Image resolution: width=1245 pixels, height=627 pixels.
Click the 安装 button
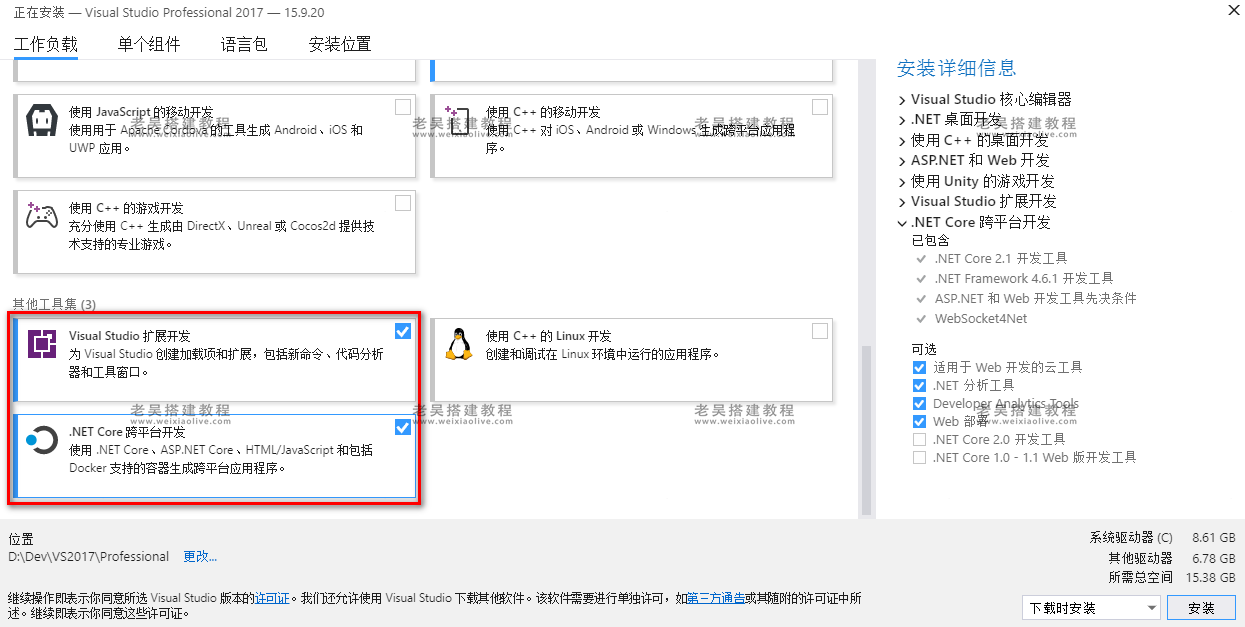(1201, 607)
